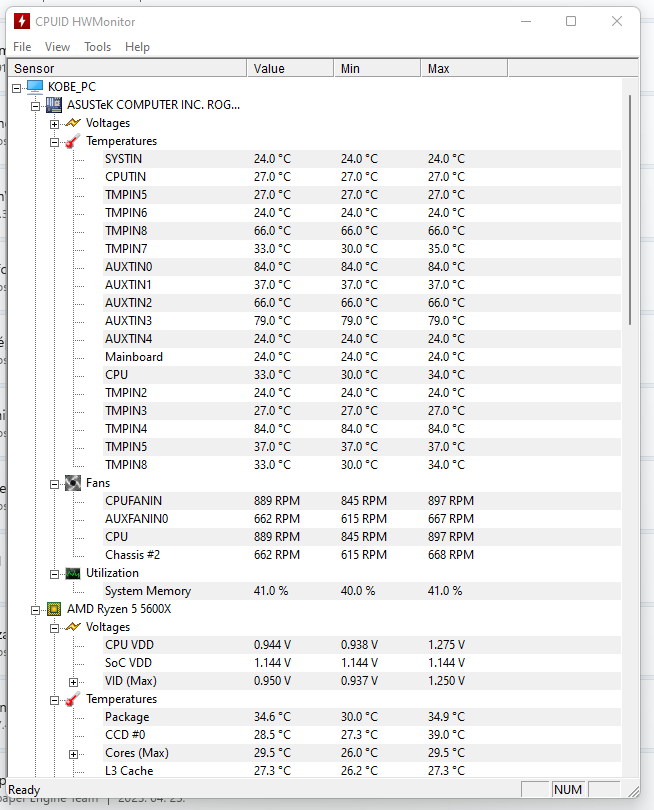The height and width of the screenshot is (810, 654).
Task: Collapse the Ryzen Voltages node
Action: click(54, 629)
